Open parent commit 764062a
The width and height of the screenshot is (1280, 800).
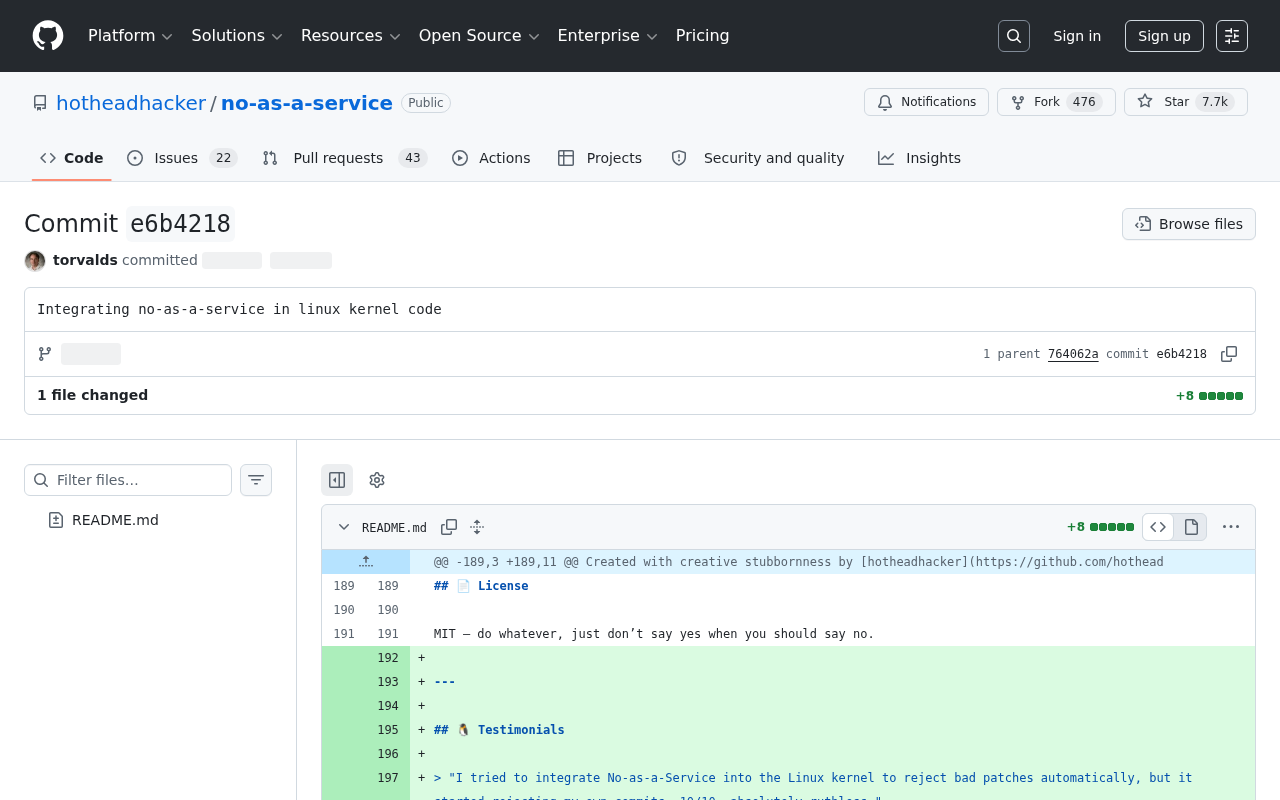[x=1073, y=354]
